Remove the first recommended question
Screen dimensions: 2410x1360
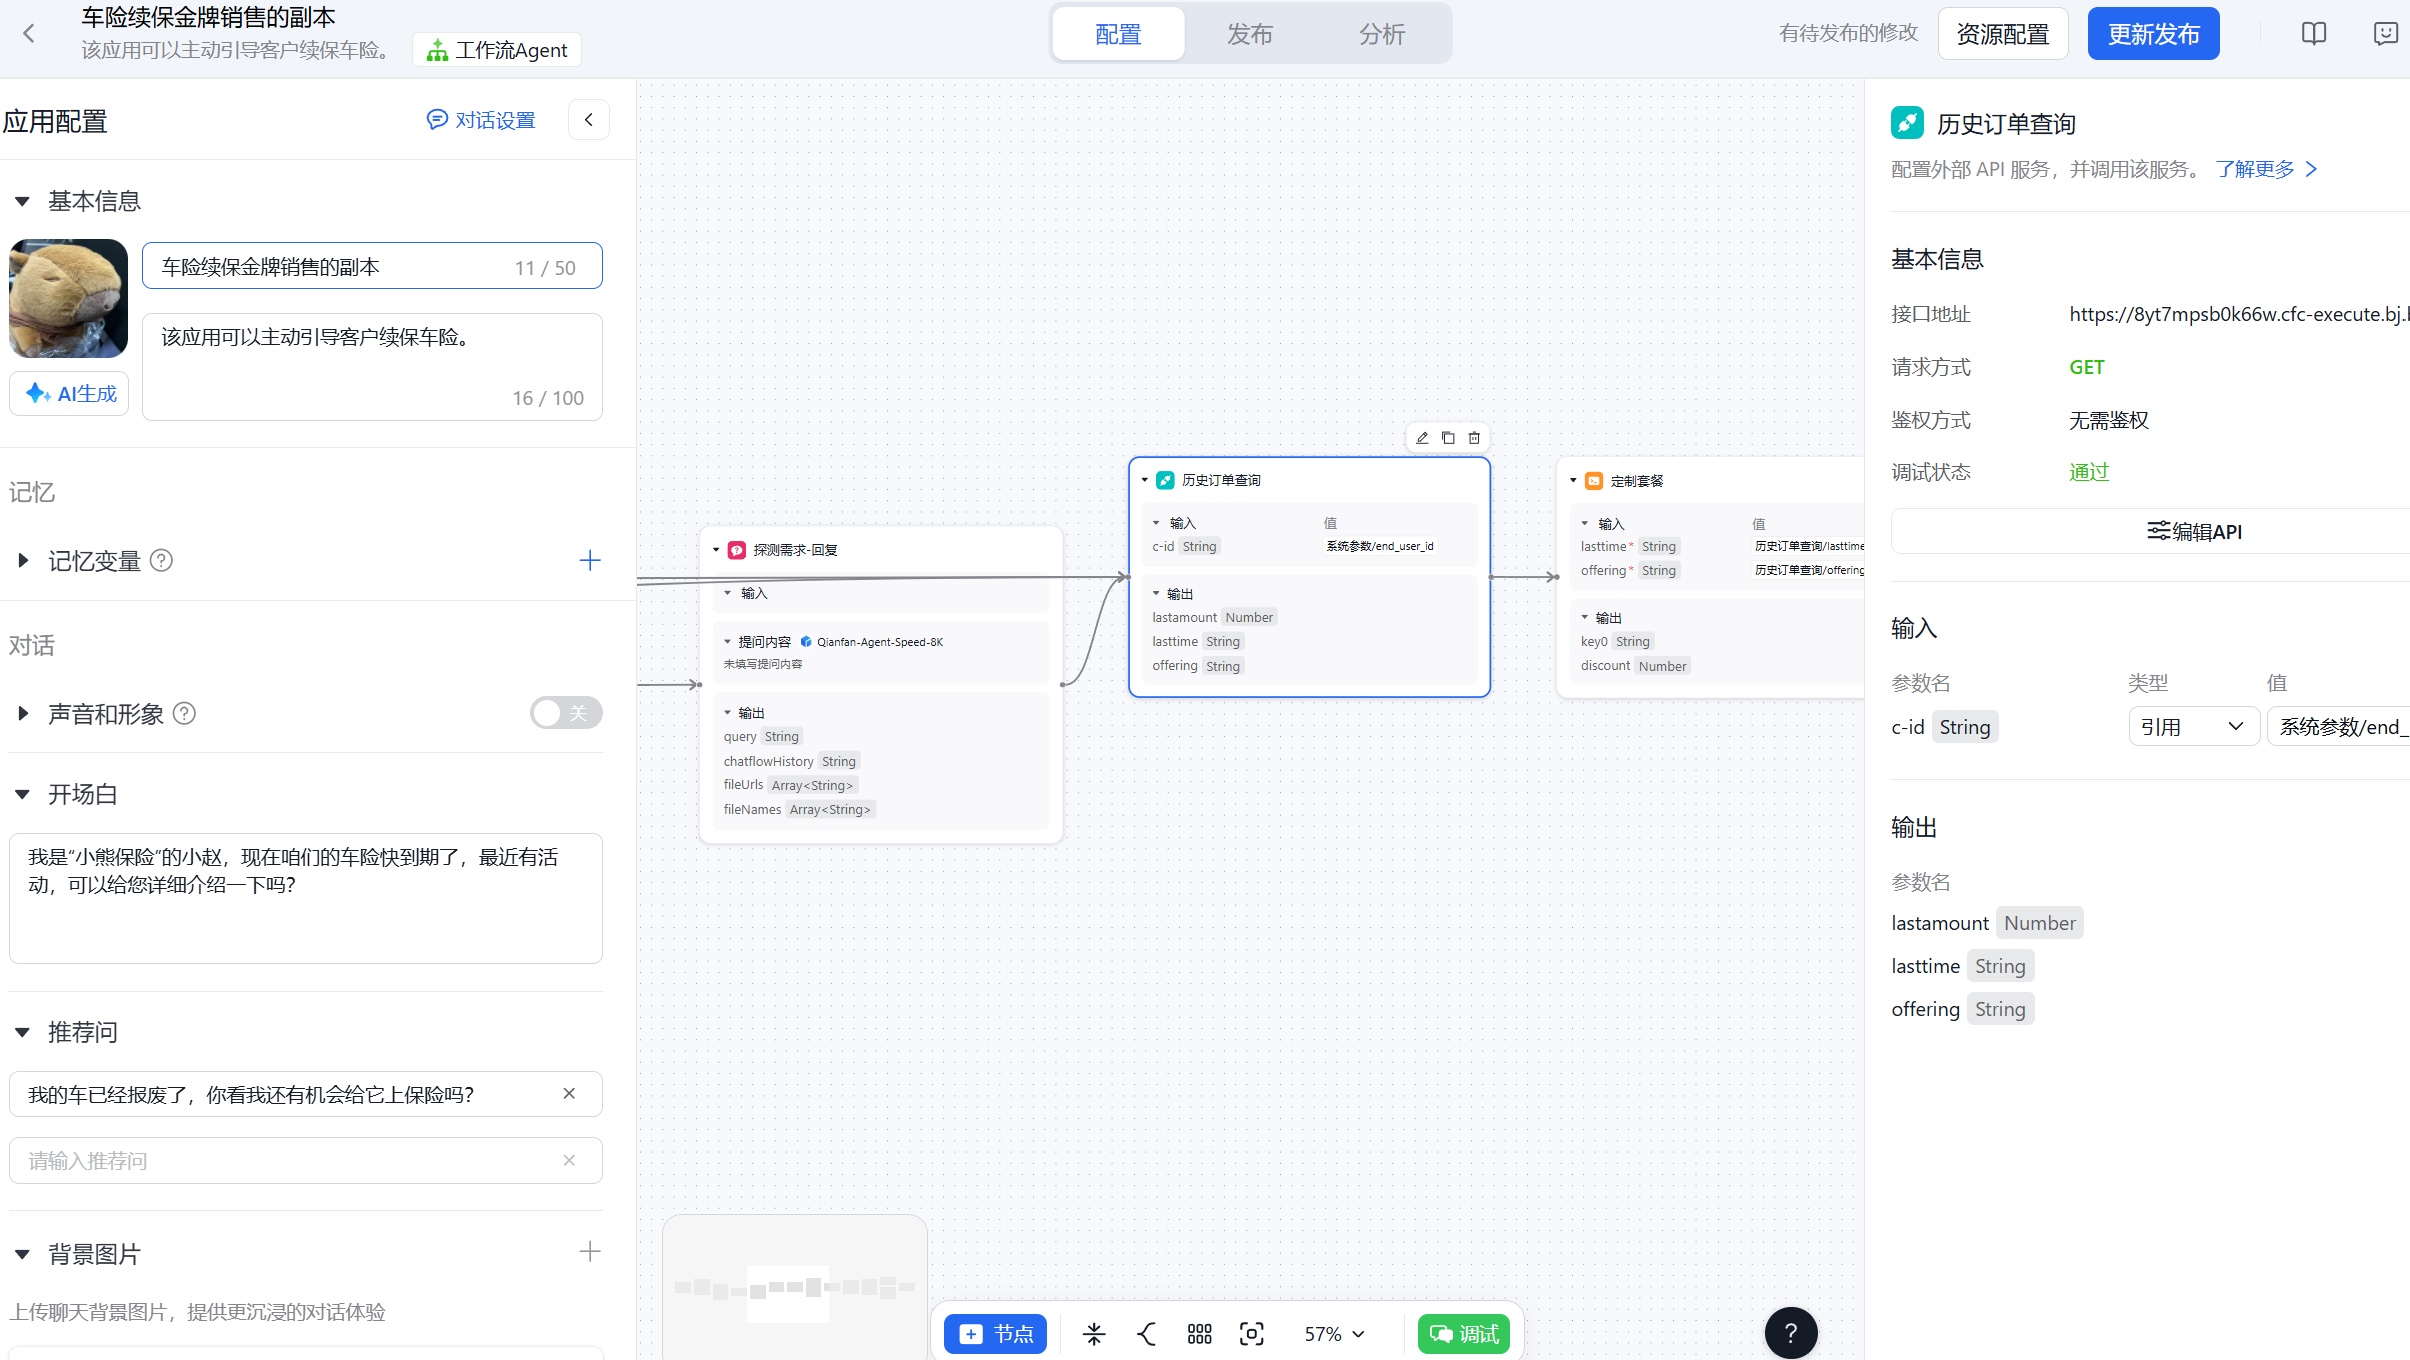569,1094
